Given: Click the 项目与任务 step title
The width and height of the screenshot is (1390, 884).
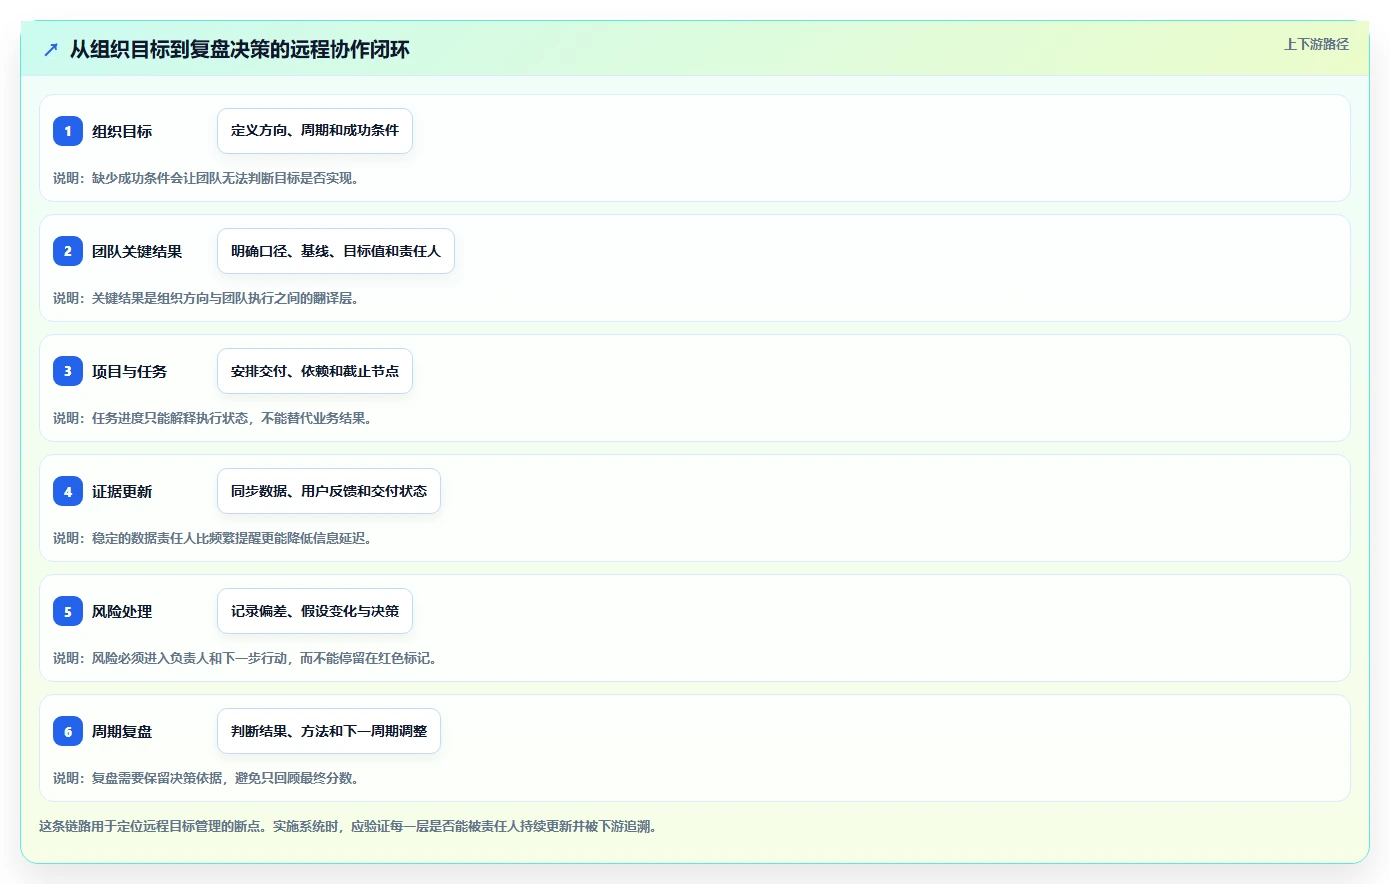Looking at the screenshot, I should [x=129, y=371].
